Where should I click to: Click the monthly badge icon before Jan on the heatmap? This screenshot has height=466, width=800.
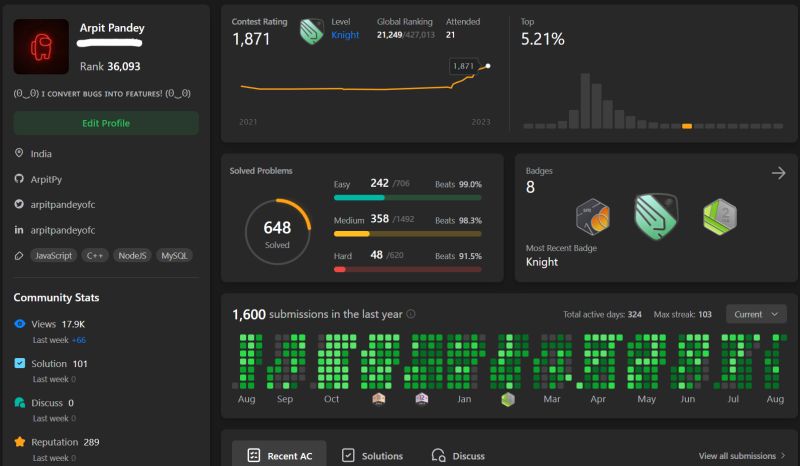pyautogui.click(x=421, y=399)
